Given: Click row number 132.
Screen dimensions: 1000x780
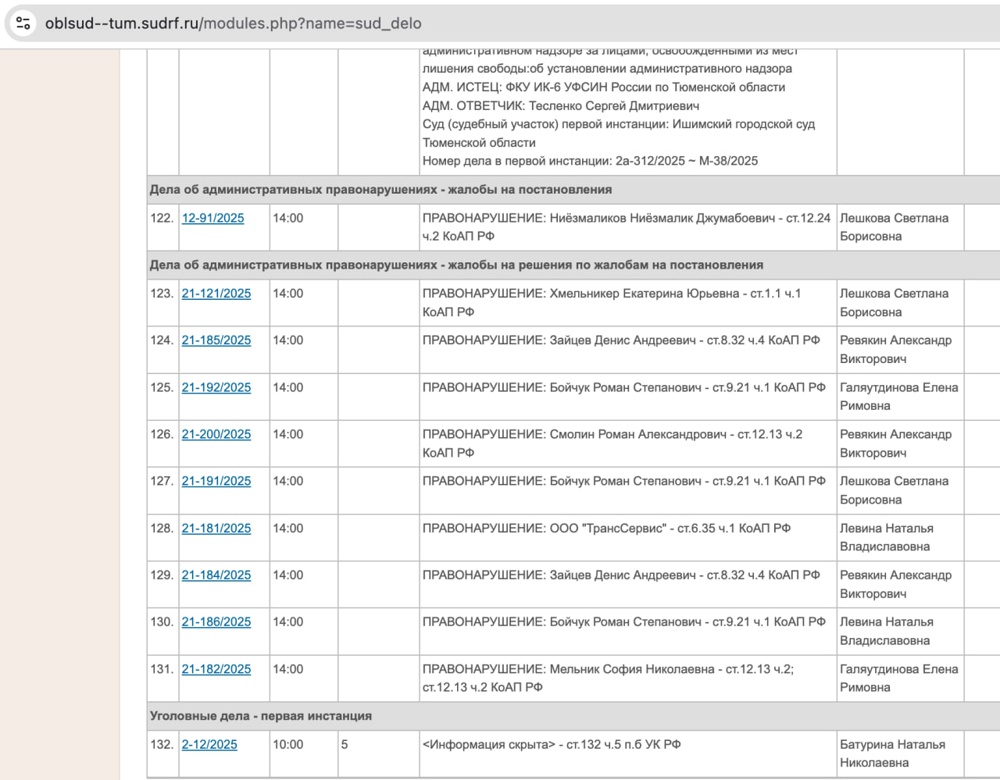Looking at the screenshot, I should [x=162, y=744].
